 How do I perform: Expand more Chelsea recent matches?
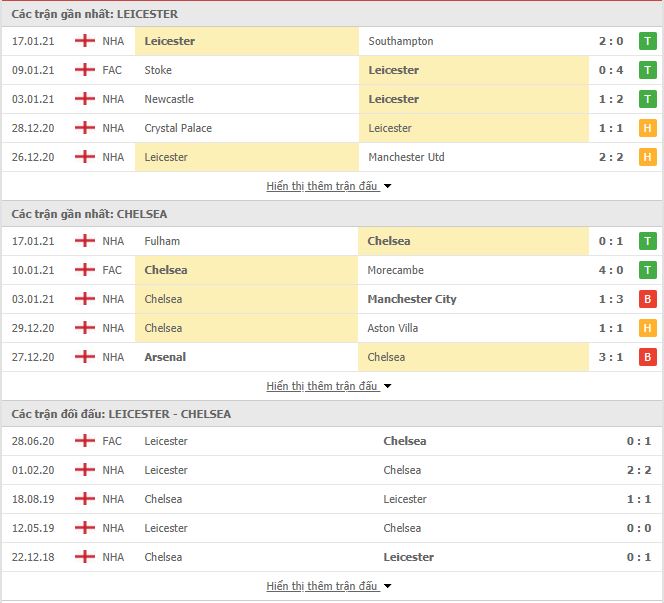[329, 386]
